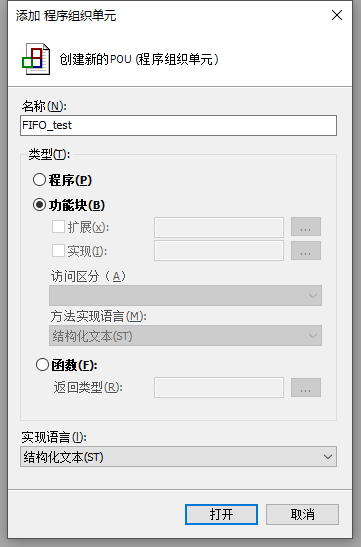Click the 返回类型 text field
This screenshot has width=361, height=547.
click(x=219, y=387)
